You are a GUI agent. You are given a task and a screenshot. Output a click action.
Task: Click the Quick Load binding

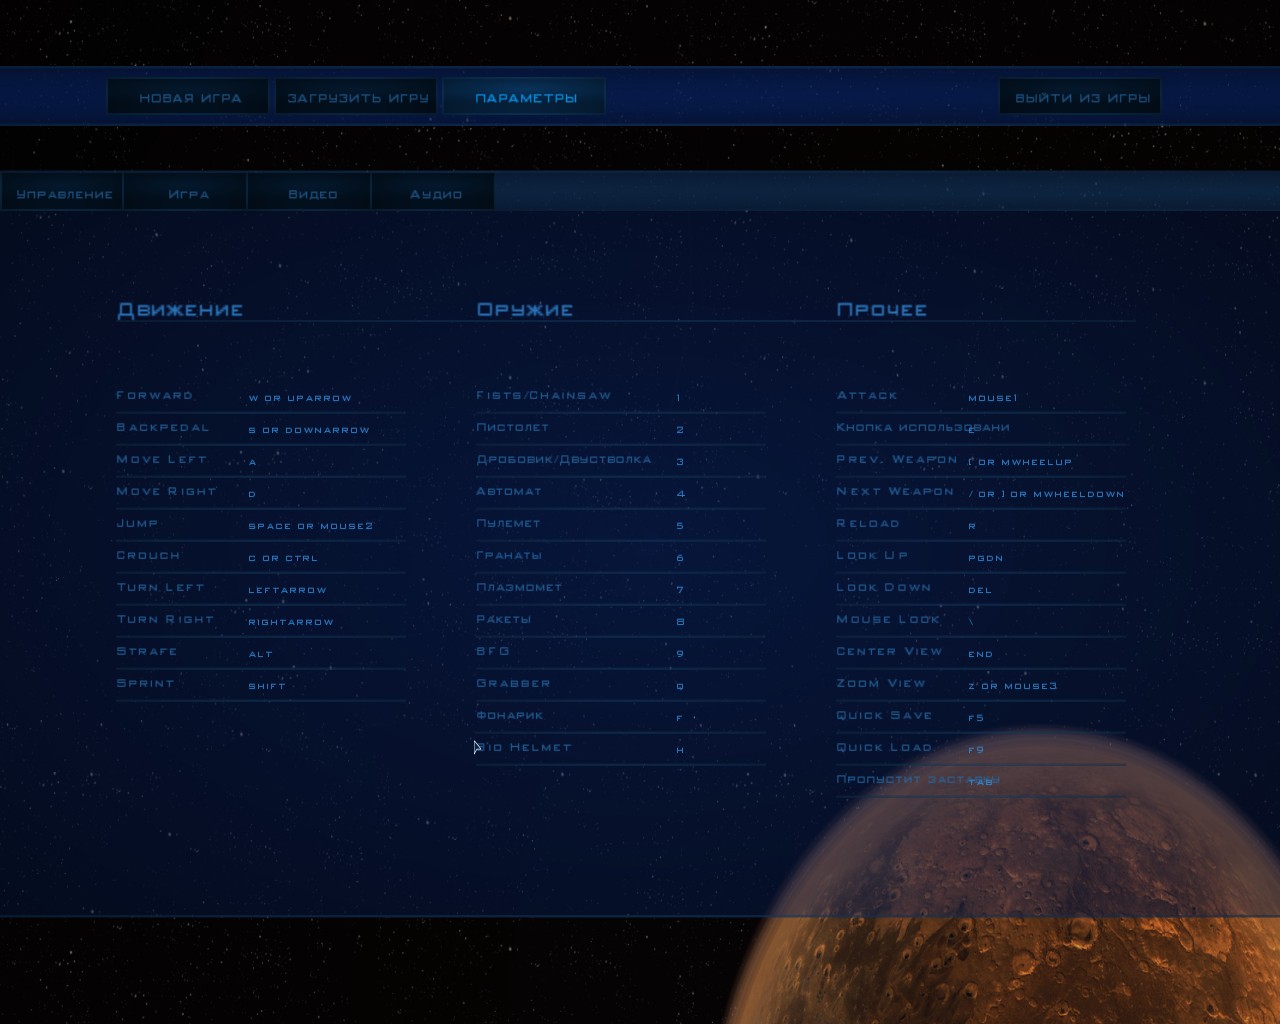point(981,749)
